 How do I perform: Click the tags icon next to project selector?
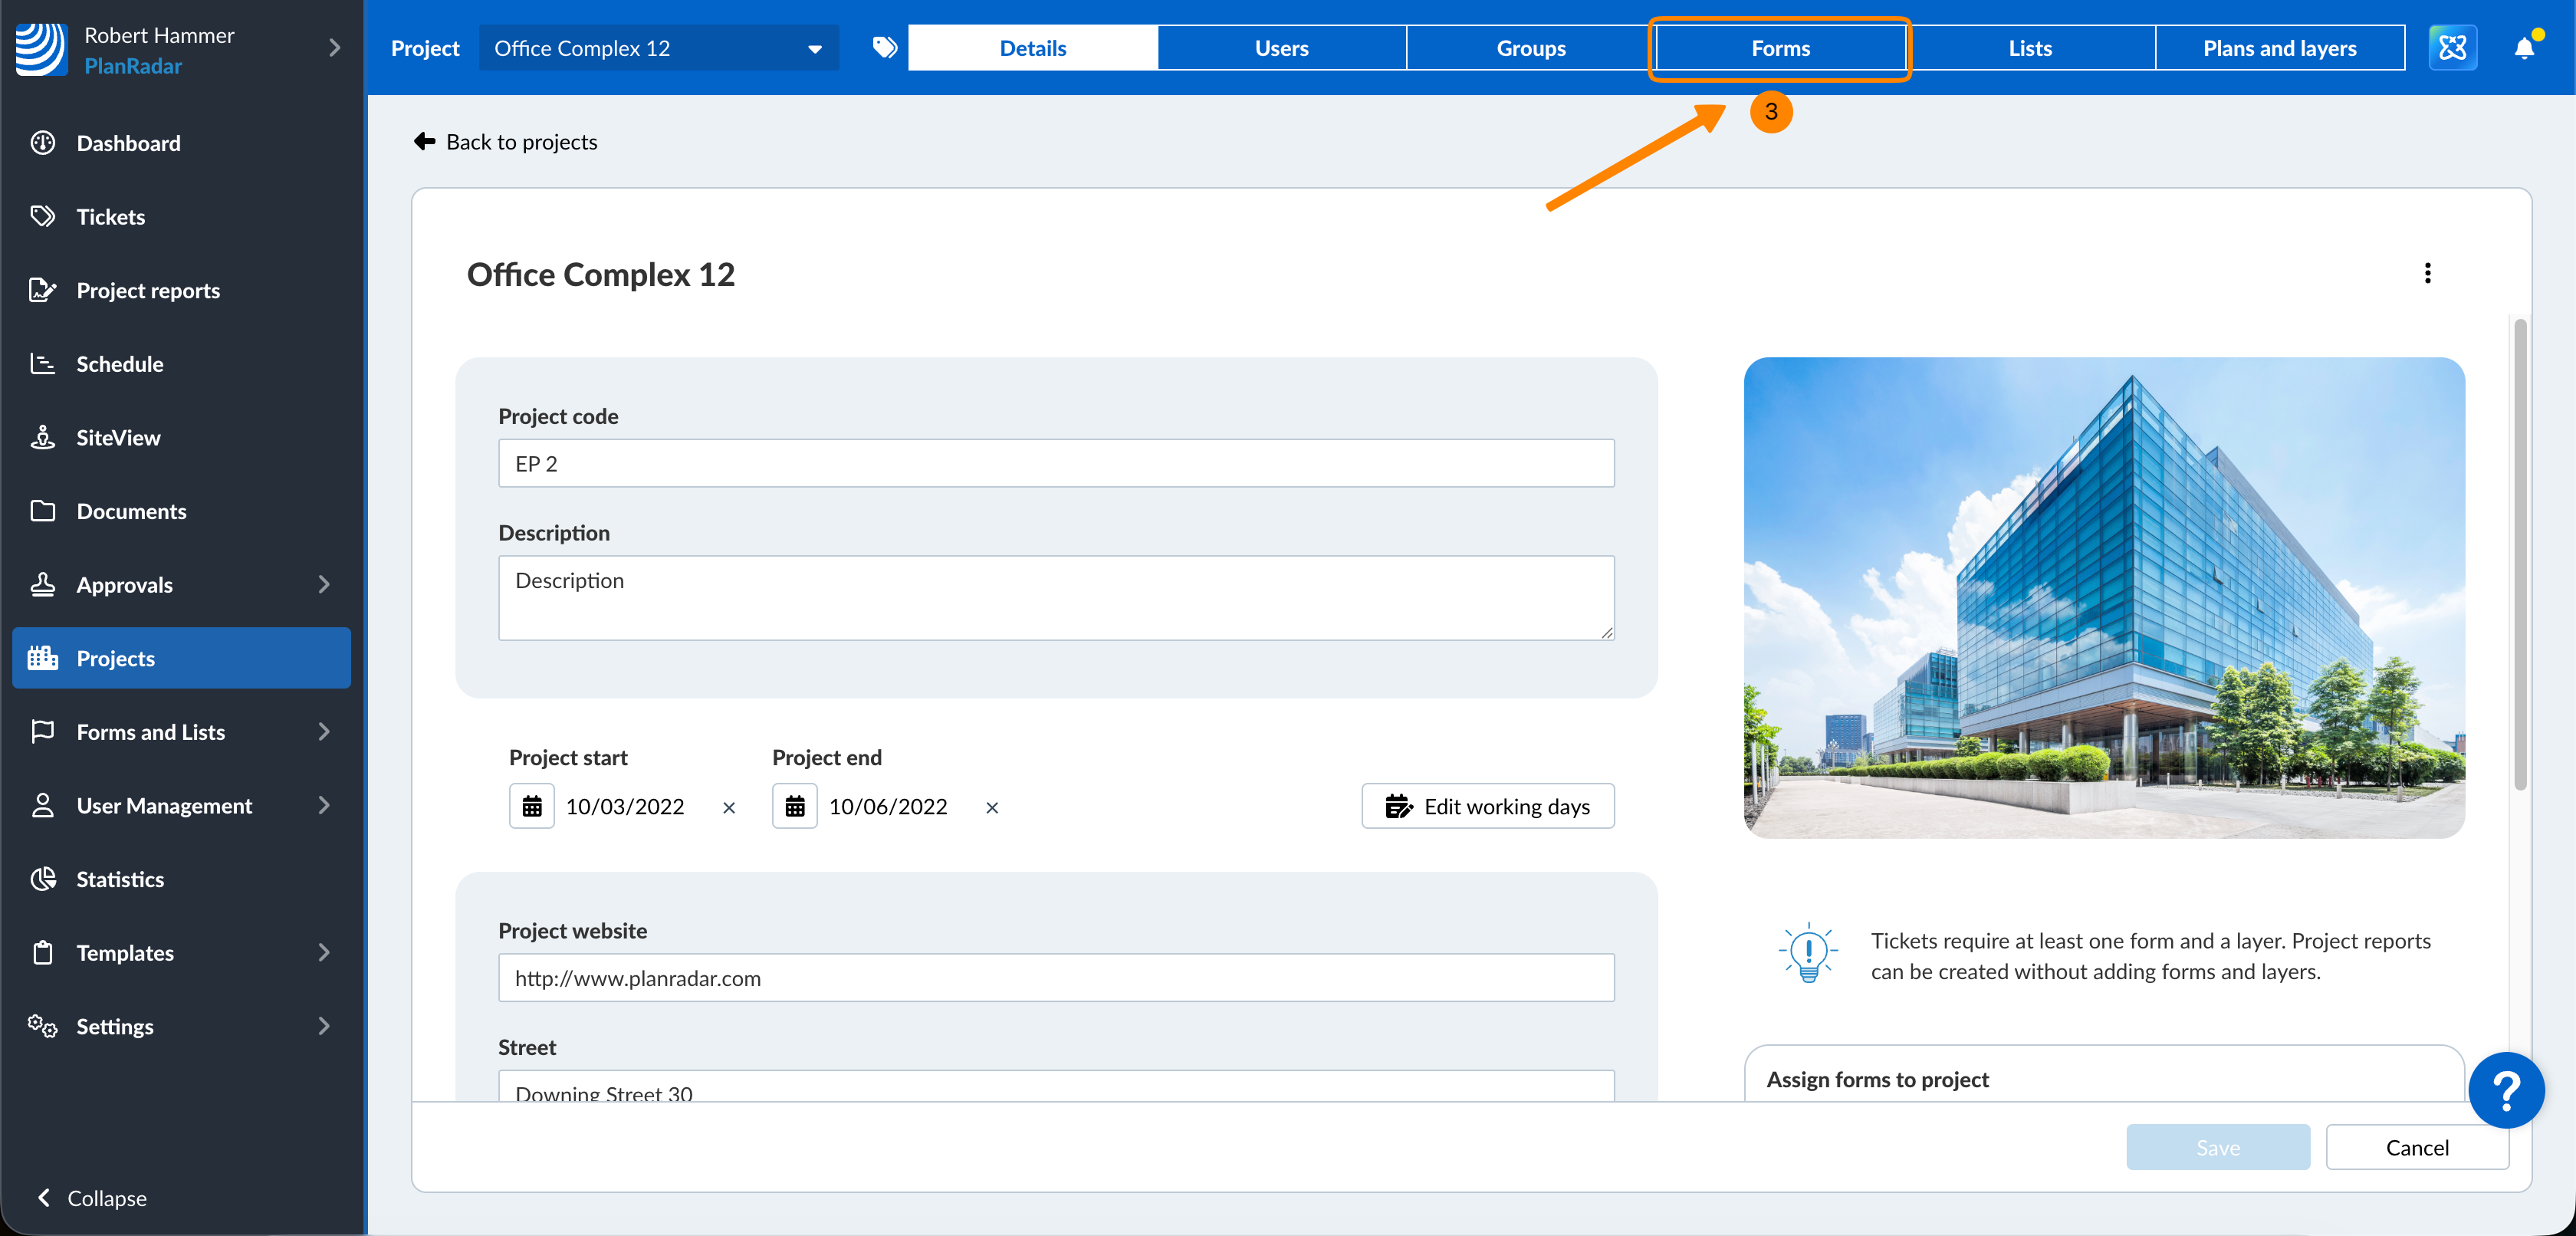point(884,48)
